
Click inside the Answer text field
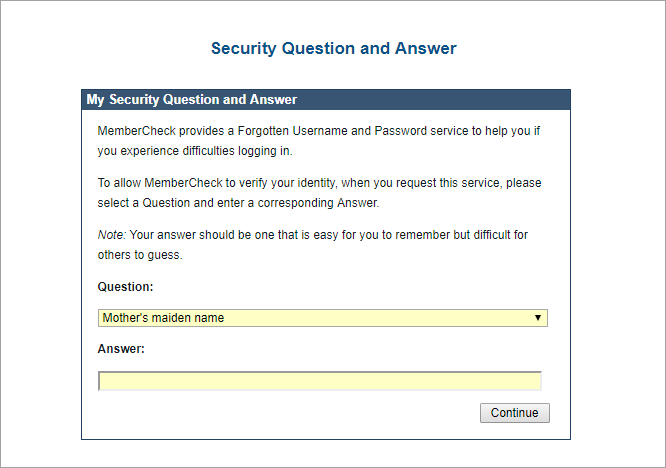pos(320,381)
